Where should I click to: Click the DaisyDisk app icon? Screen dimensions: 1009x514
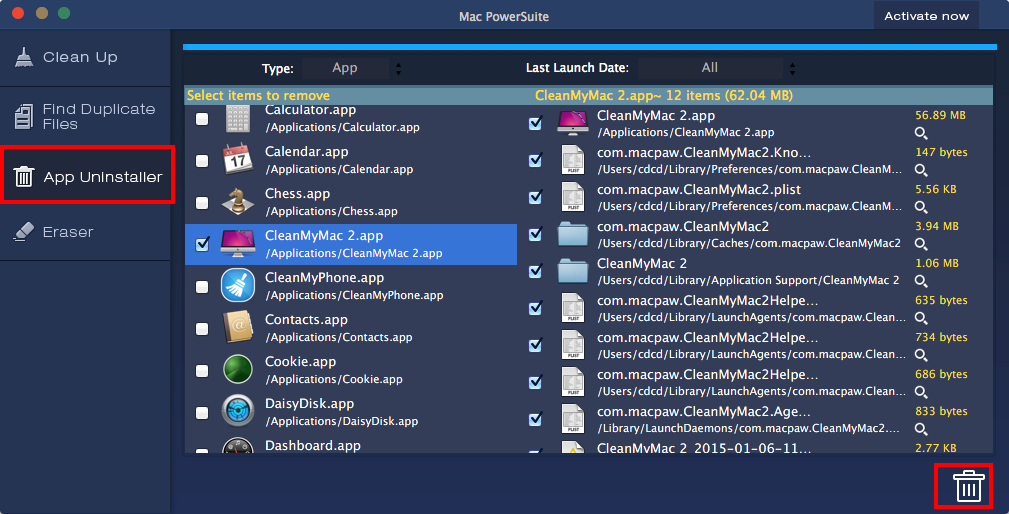point(237,411)
